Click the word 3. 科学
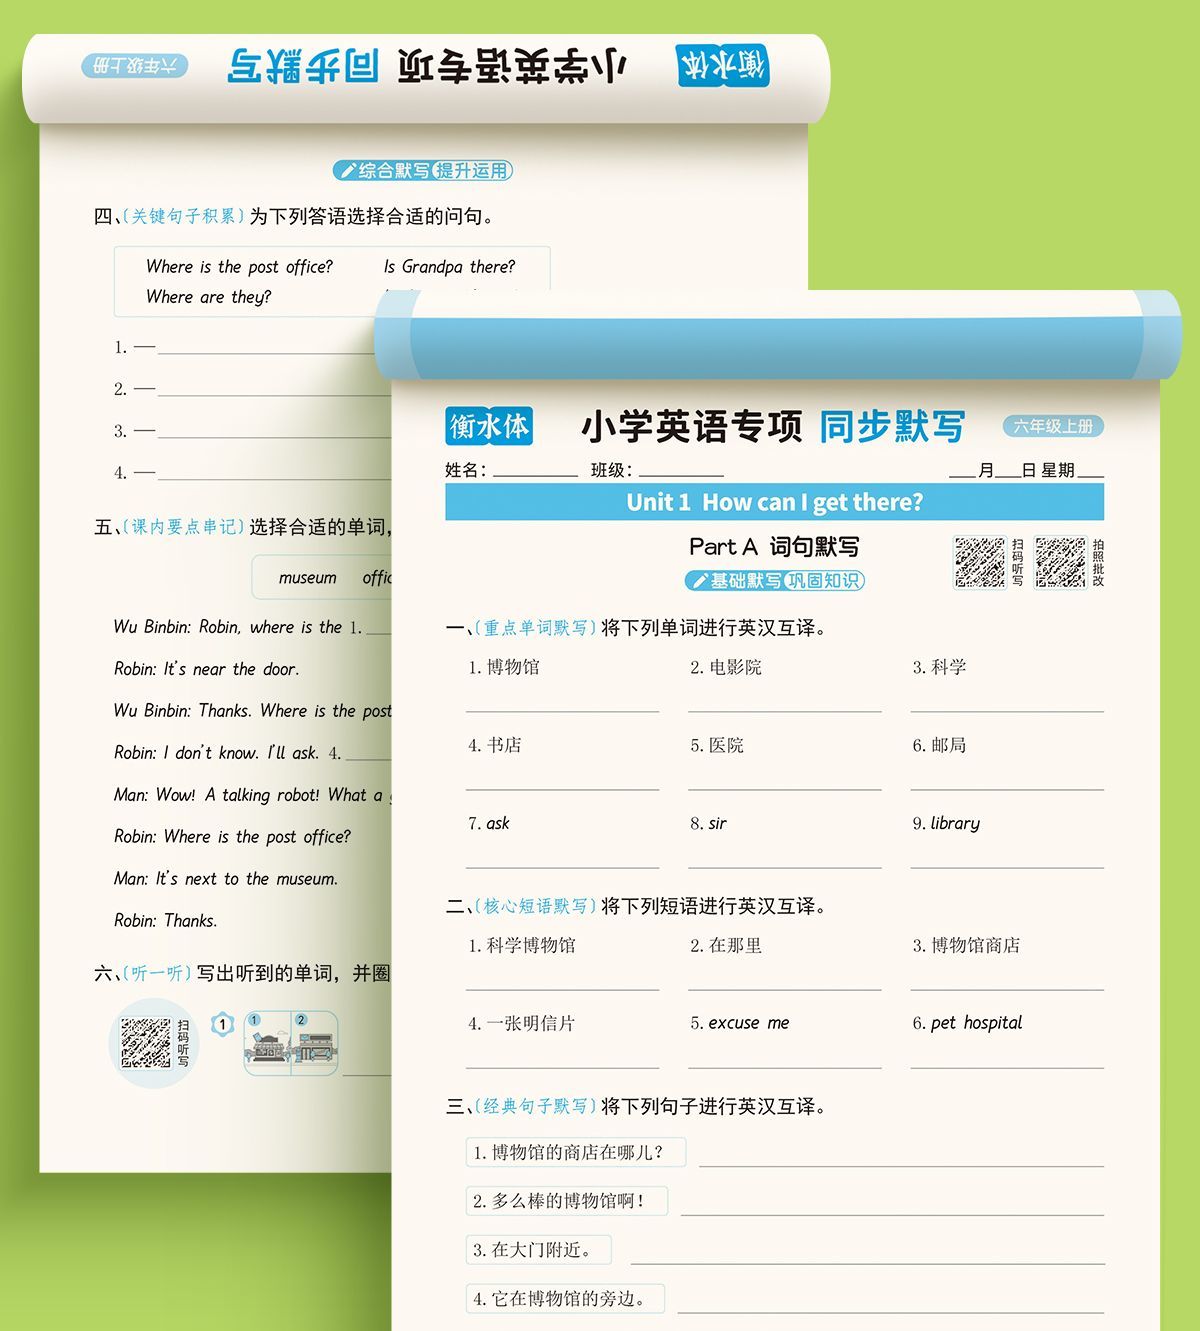Image resolution: width=1200 pixels, height=1331 pixels. point(939,667)
